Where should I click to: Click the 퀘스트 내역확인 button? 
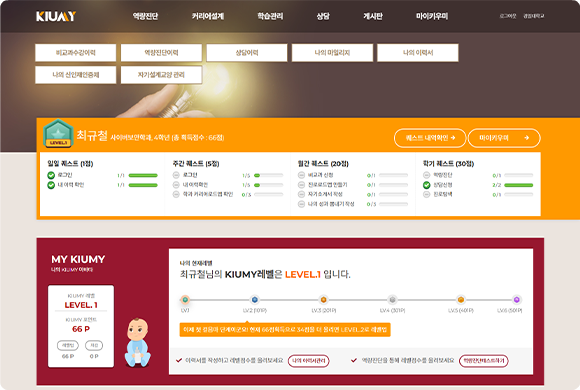pyautogui.click(x=430, y=138)
